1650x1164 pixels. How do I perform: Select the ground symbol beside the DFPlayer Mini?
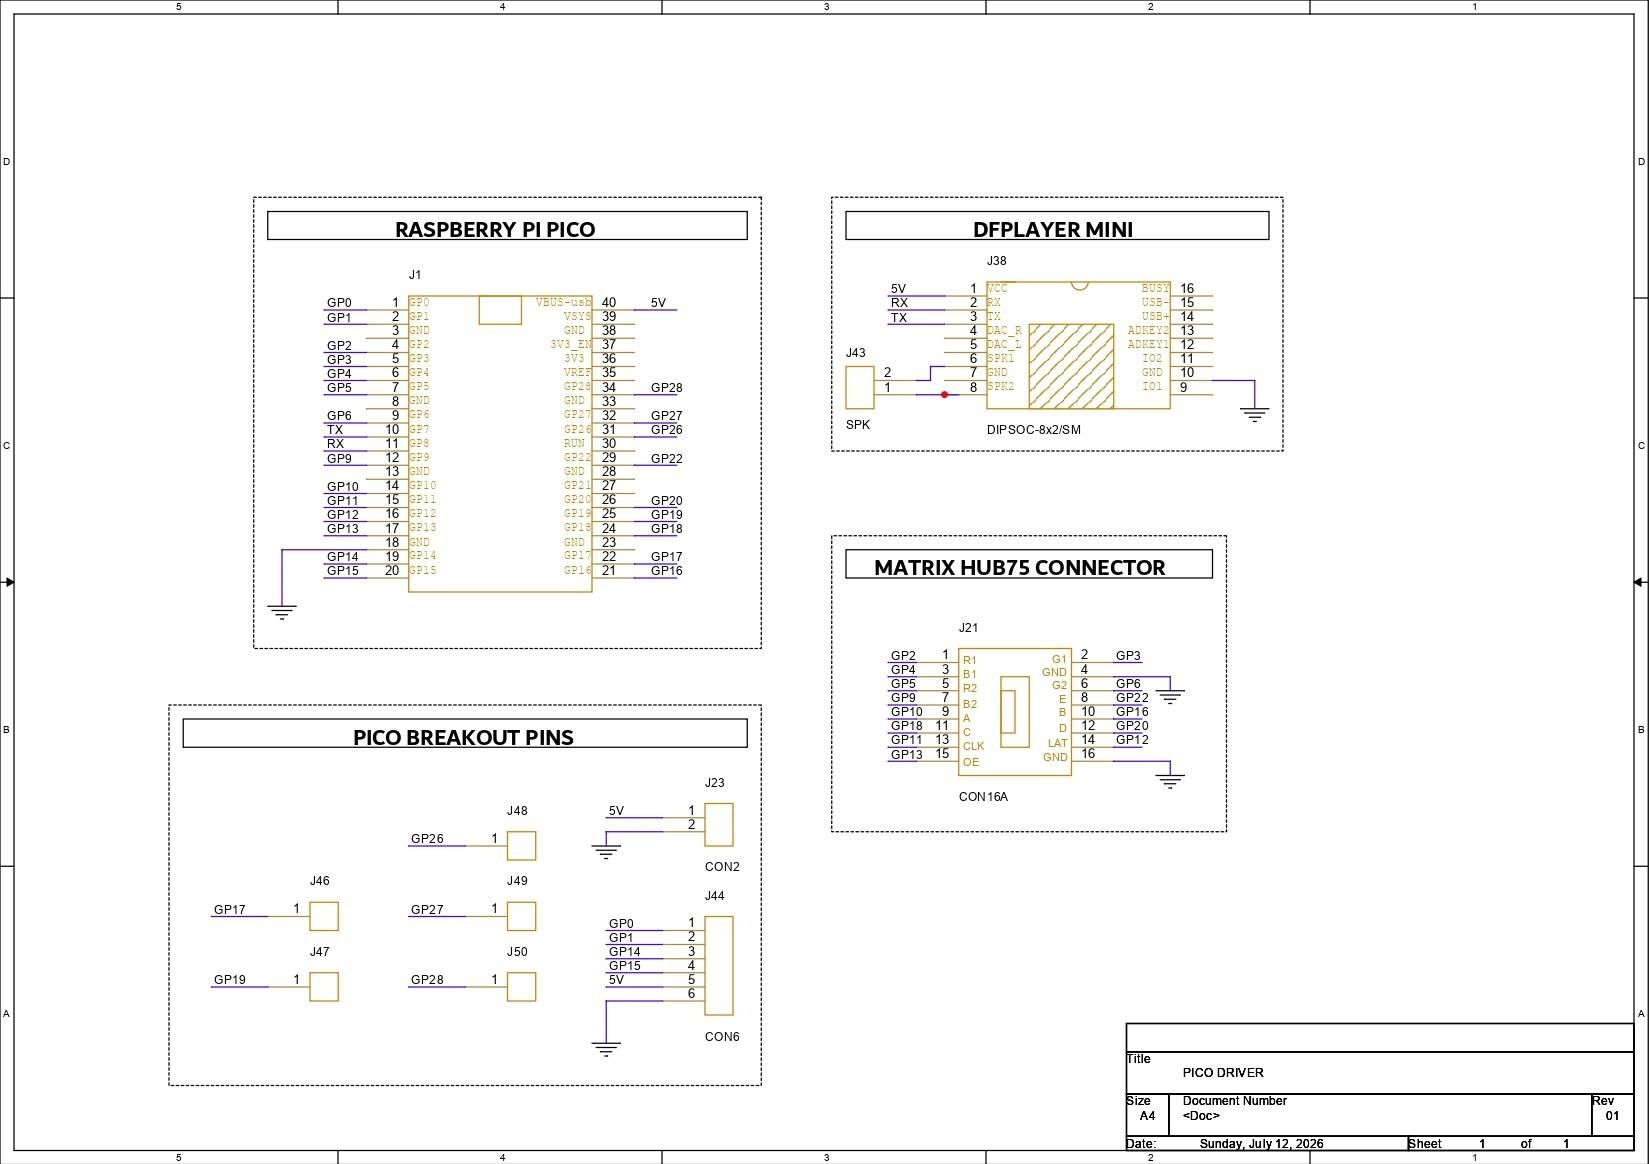tap(1254, 414)
